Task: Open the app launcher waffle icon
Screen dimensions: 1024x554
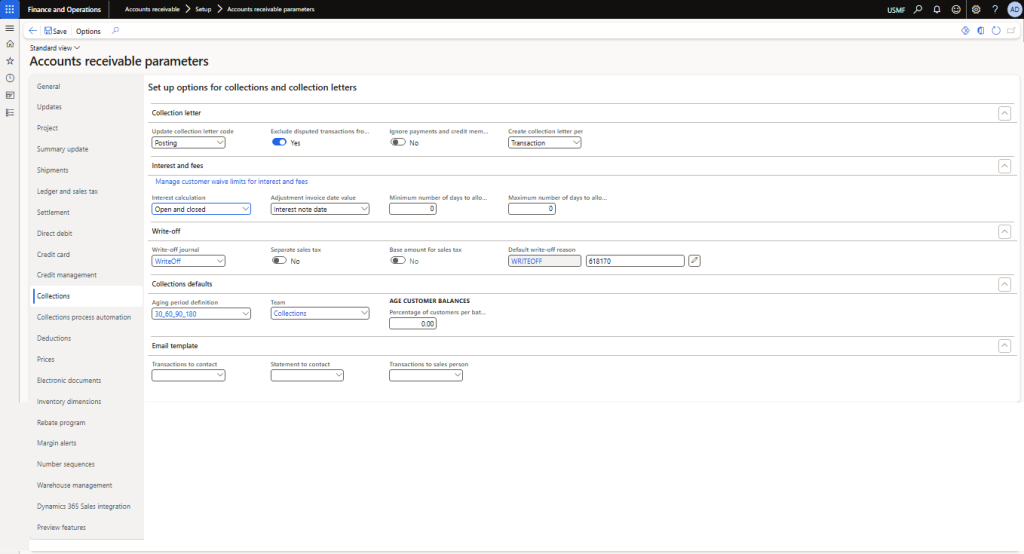Action: click(10, 9)
